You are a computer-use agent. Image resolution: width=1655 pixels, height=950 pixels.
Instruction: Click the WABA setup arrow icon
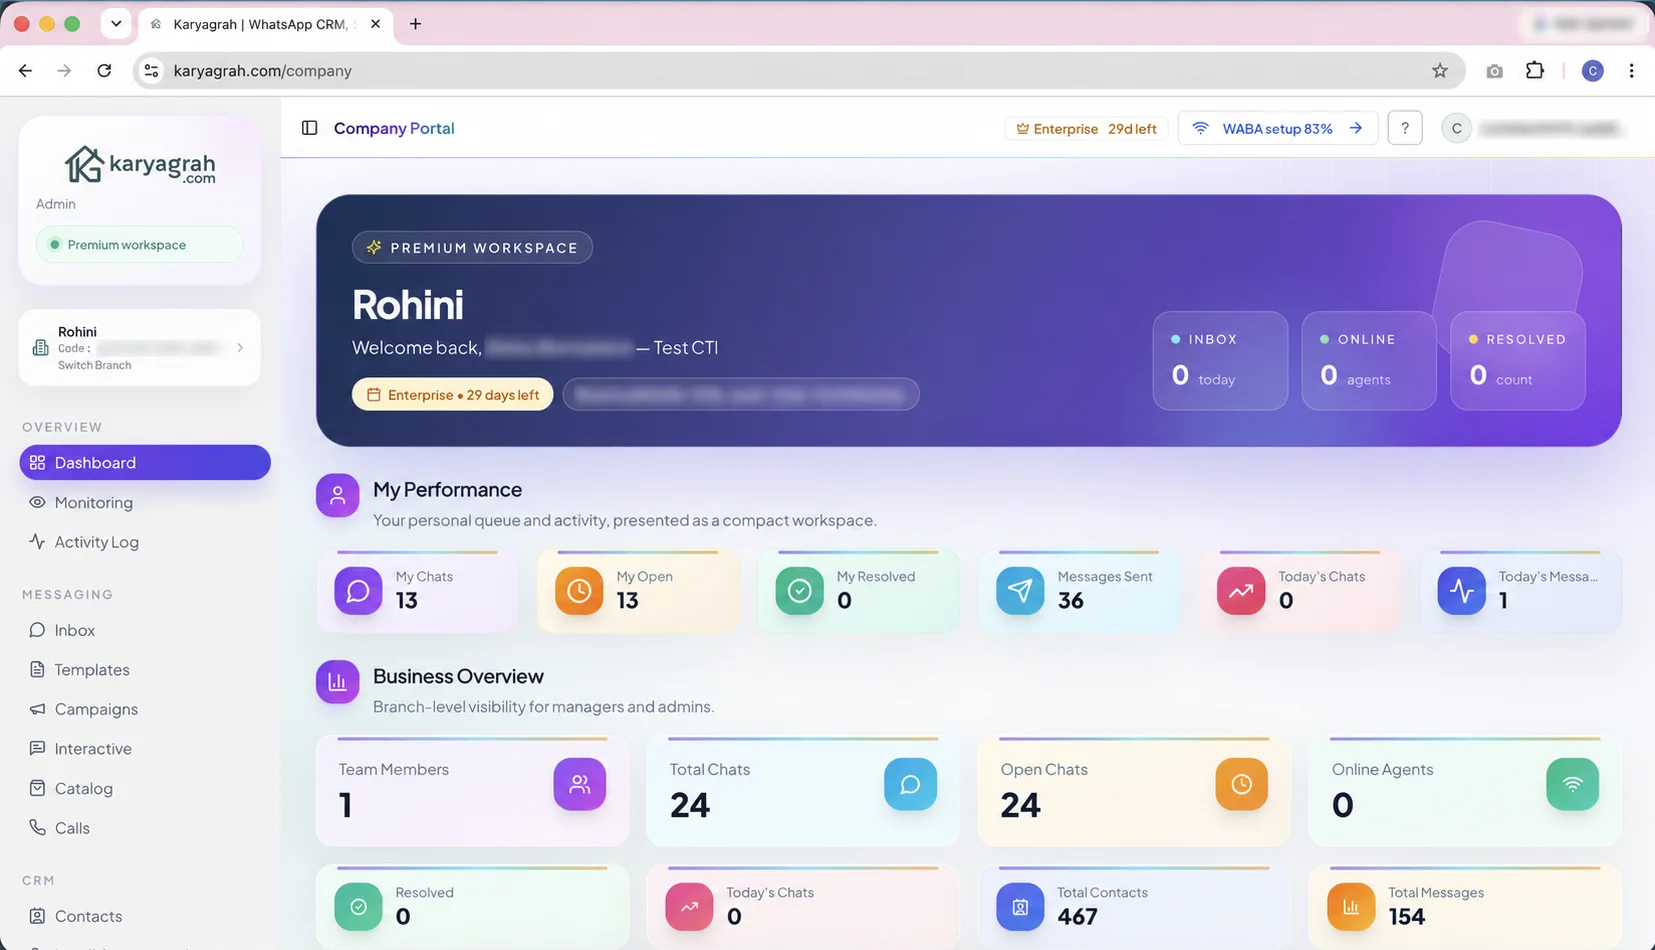(x=1356, y=128)
